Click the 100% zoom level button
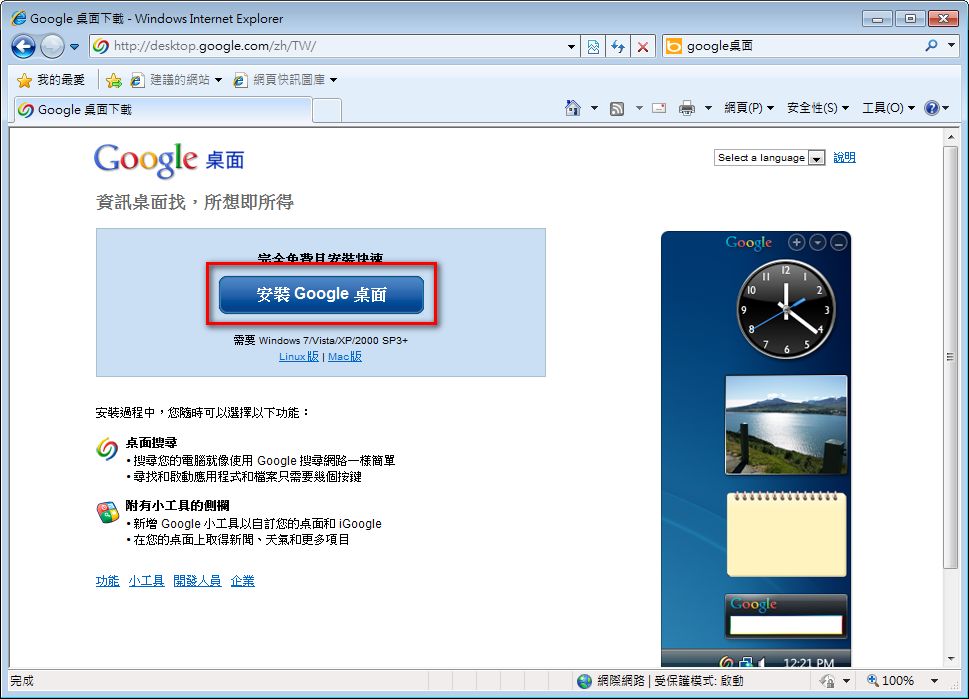This screenshot has height=699, width=969. (891, 681)
